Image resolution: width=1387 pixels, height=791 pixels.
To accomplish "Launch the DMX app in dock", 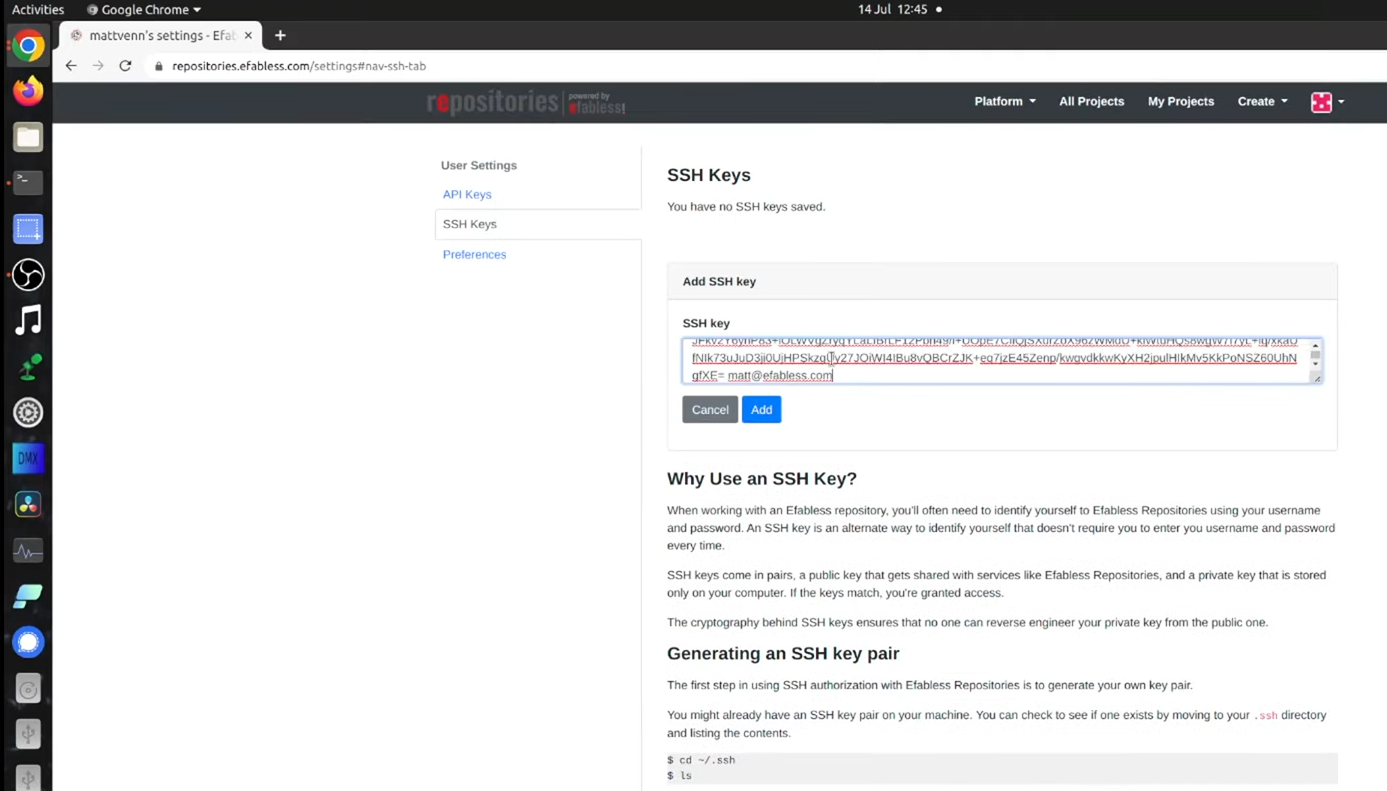I will pyautogui.click(x=28, y=458).
